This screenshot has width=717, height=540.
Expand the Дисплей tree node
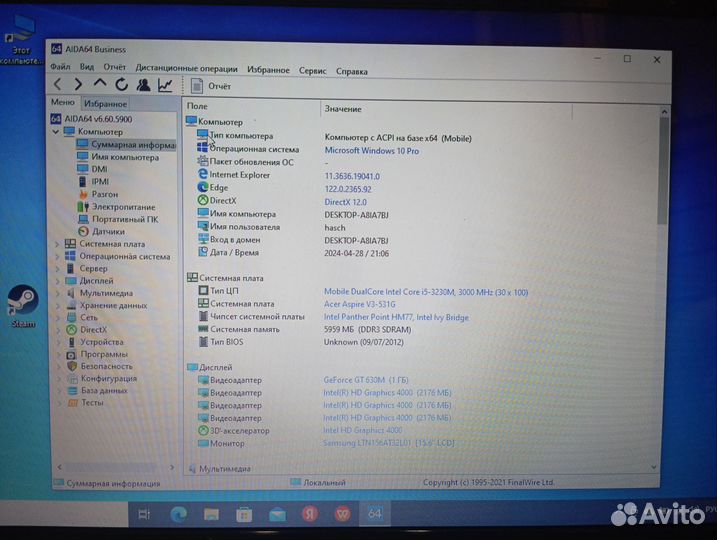tap(57, 281)
